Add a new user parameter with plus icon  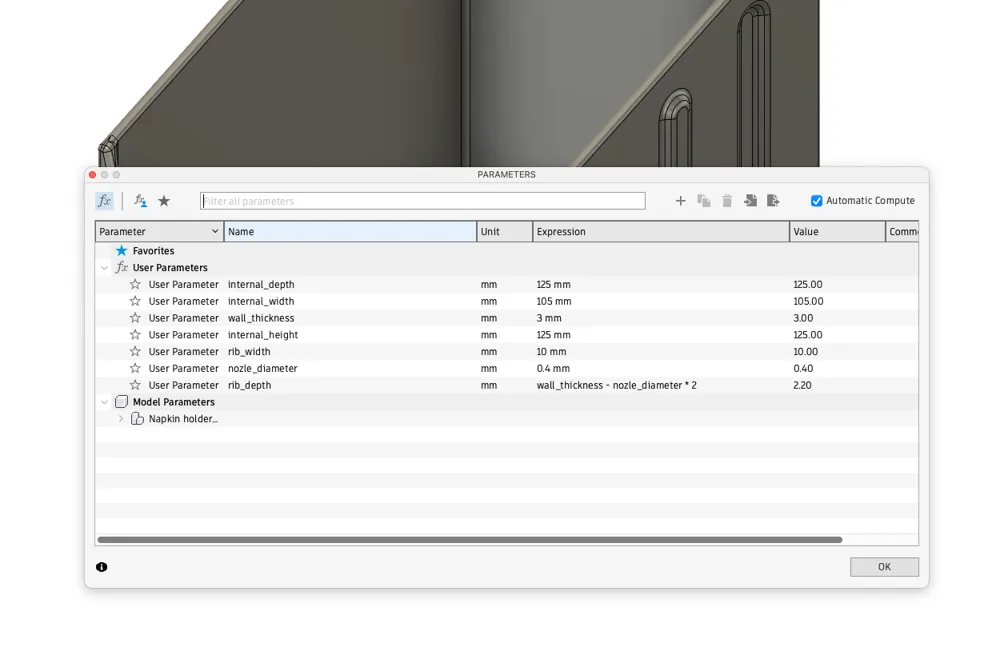click(680, 201)
